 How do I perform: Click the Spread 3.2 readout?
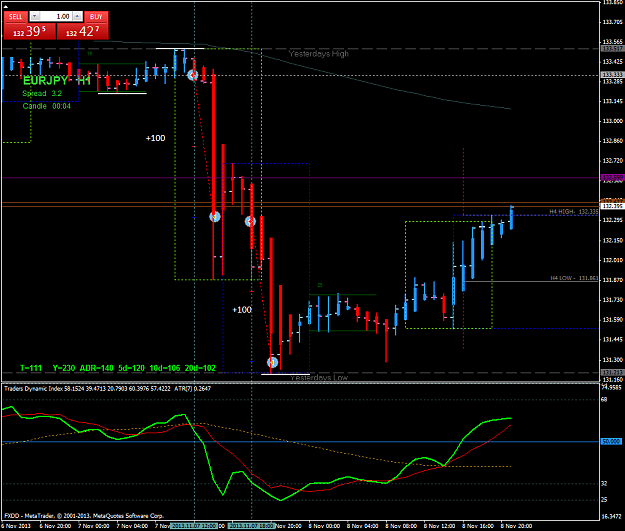(x=42, y=93)
